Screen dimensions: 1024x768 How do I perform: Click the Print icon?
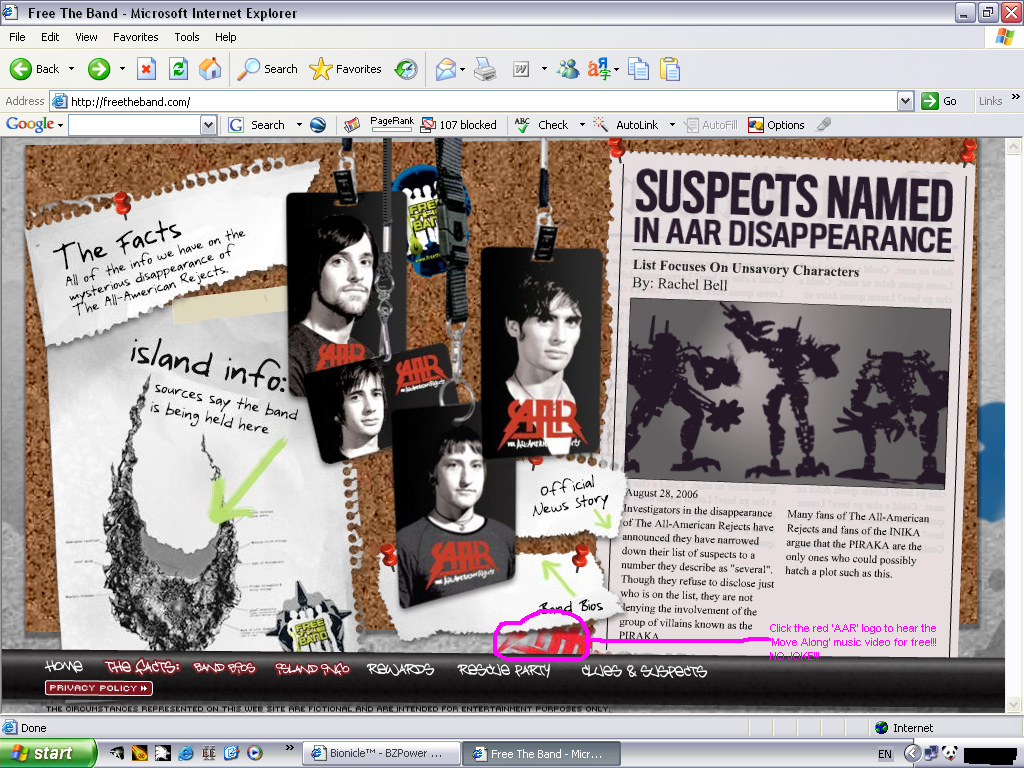pos(485,69)
